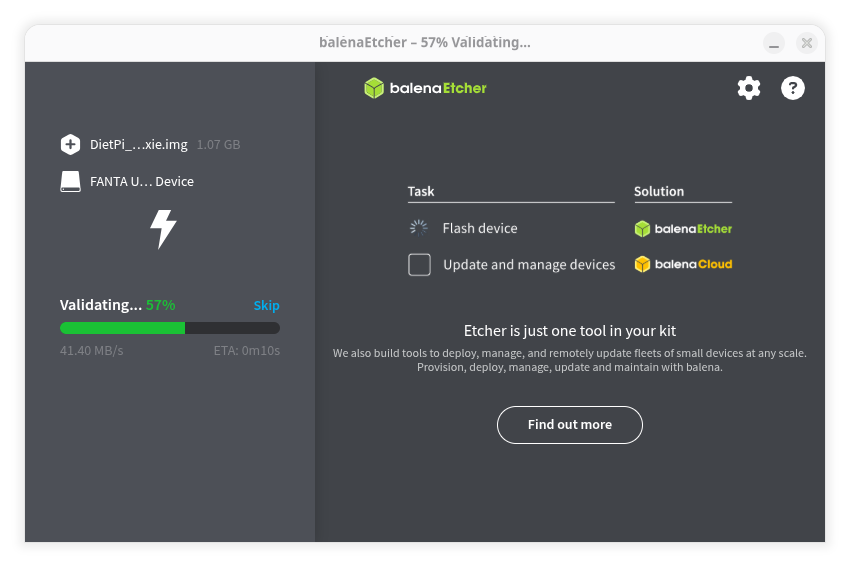The height and width of the screenshot is (567, 850).
Task: Click the balenaEtcher logo in header
Action: click(425, 88)
